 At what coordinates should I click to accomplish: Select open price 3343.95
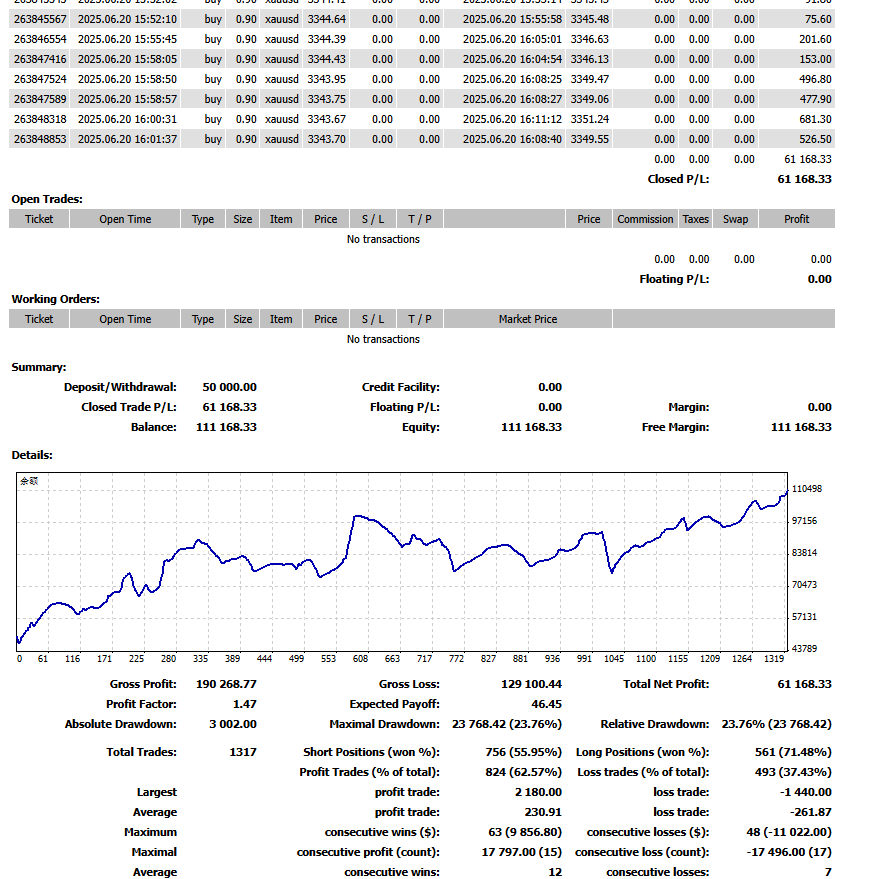pyautogui.click(x=326, y=79)
